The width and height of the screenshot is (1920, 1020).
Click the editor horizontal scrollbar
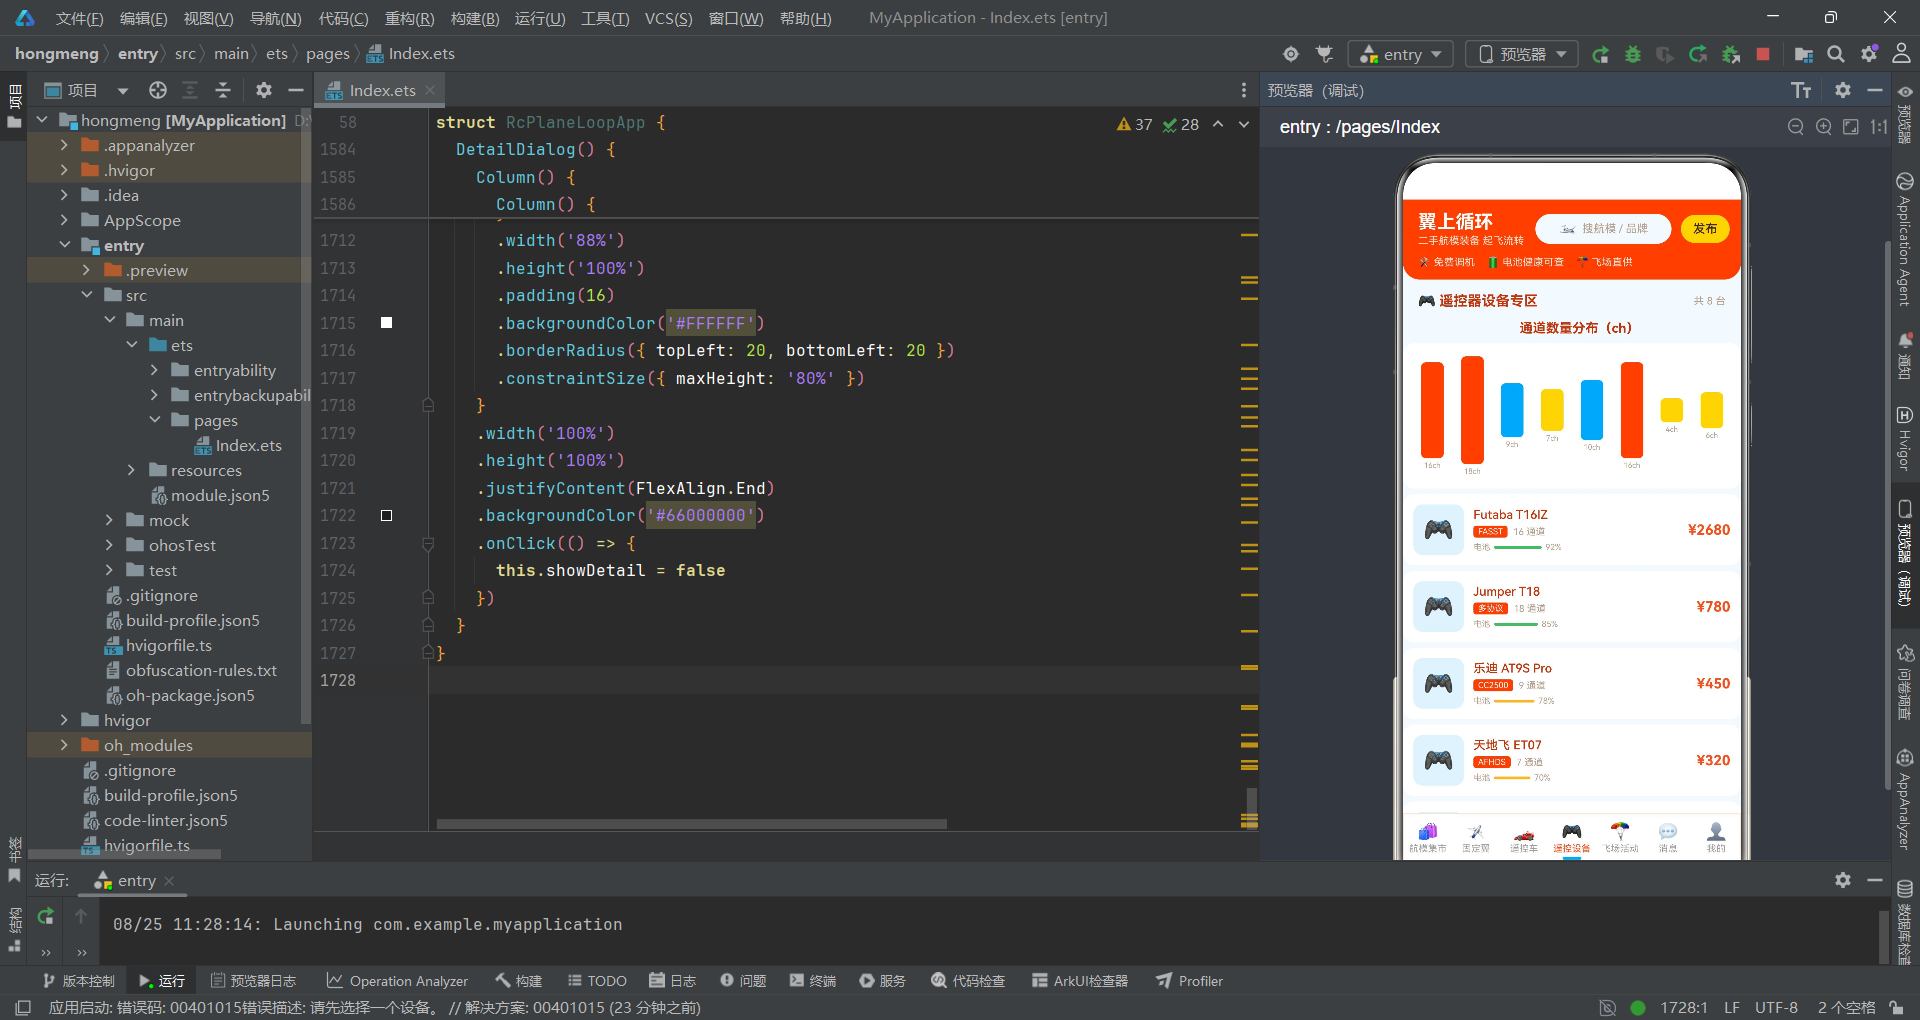pyautogui.click(x=691, y=825)
